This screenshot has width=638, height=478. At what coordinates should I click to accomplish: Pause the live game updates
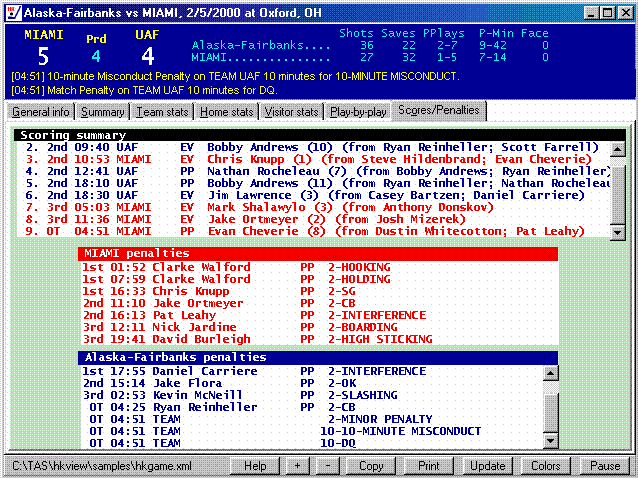point(605,466)
